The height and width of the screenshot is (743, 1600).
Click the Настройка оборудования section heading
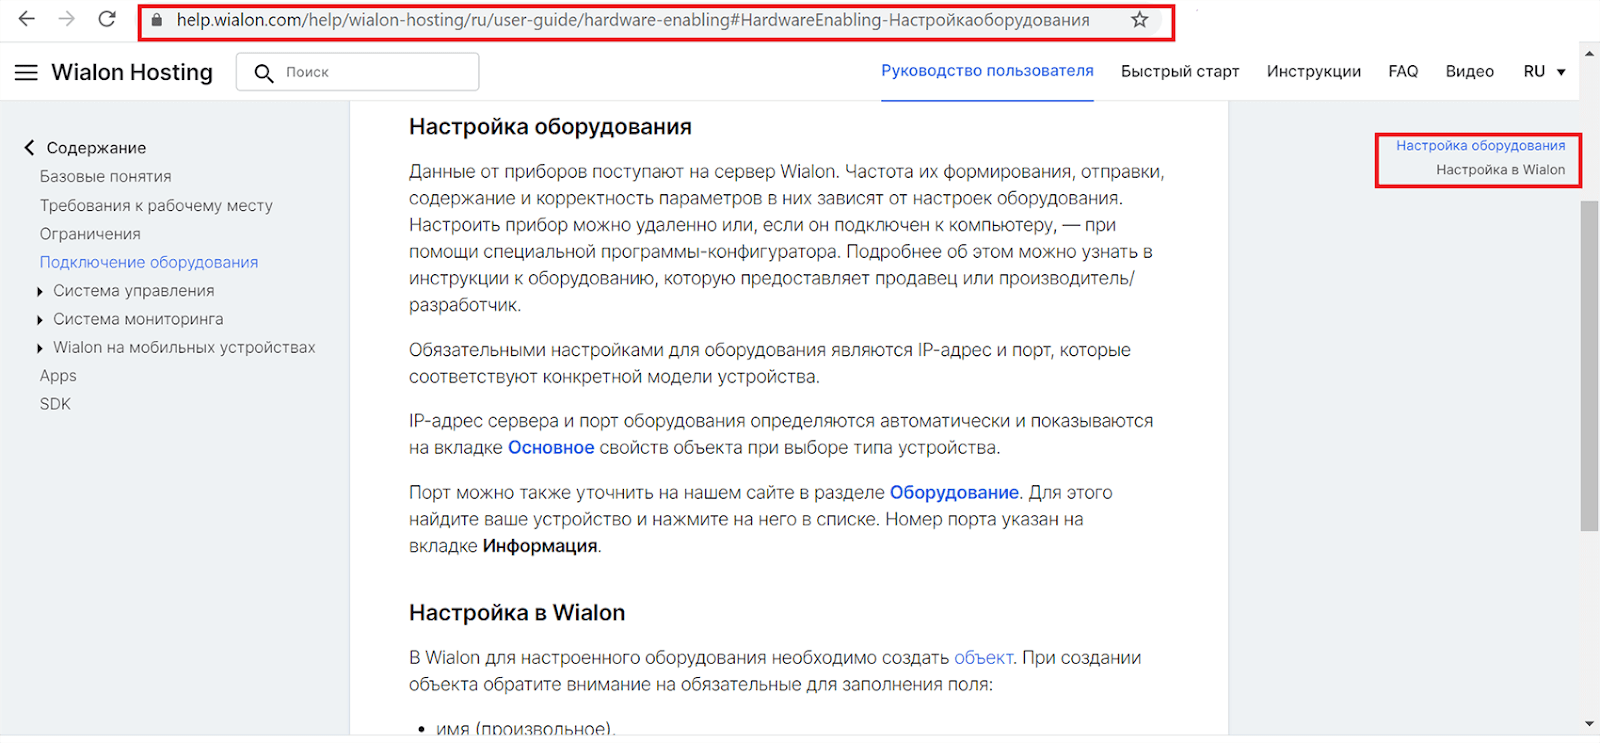tap(550, 127)
